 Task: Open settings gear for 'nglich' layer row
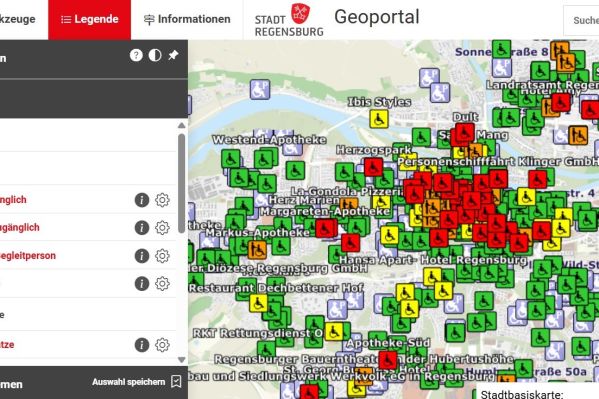coord(162,200)
